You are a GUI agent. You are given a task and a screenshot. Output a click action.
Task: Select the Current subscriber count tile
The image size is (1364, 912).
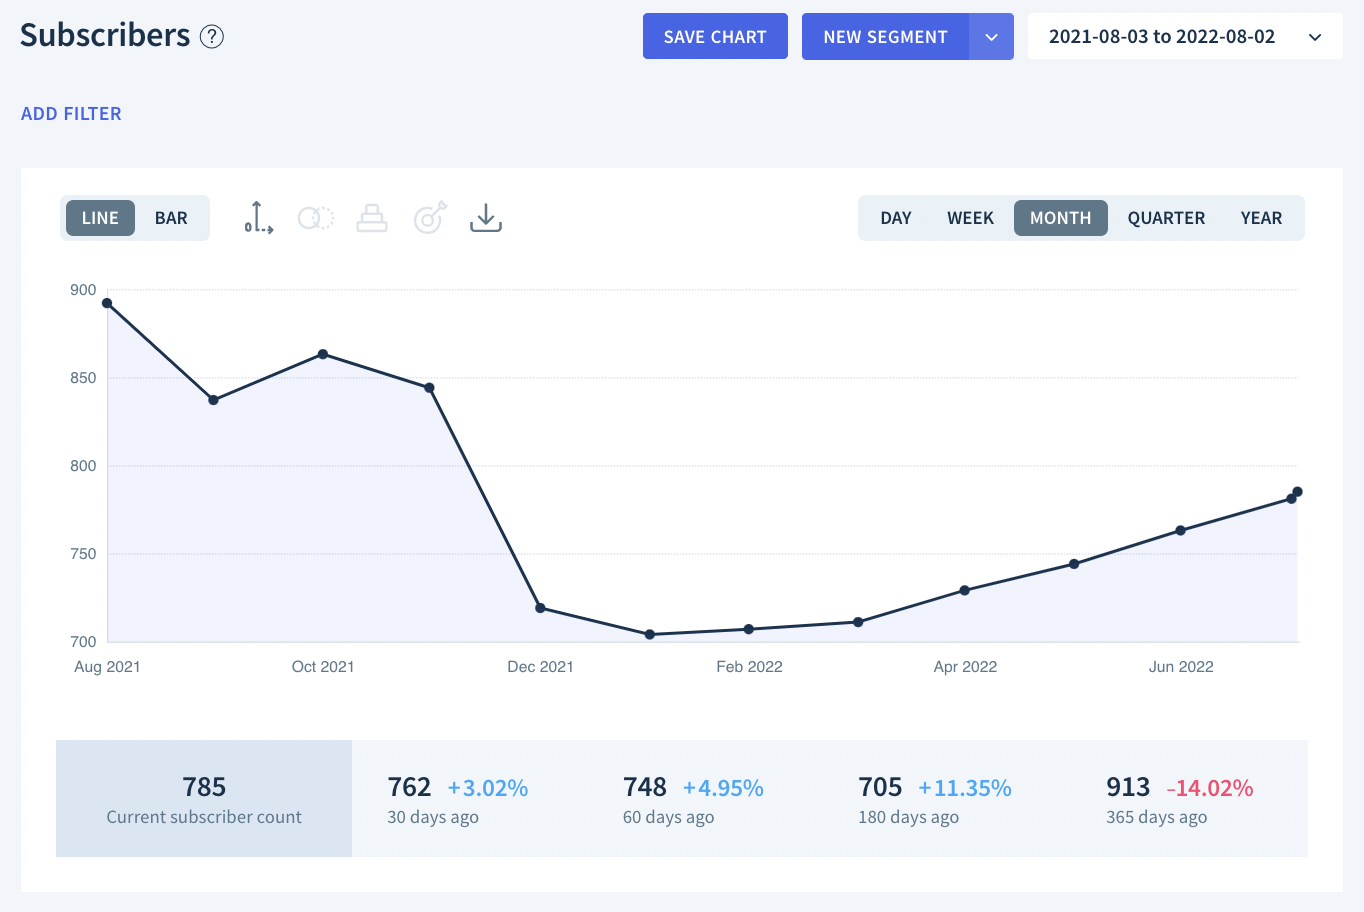tap(204, 799)
